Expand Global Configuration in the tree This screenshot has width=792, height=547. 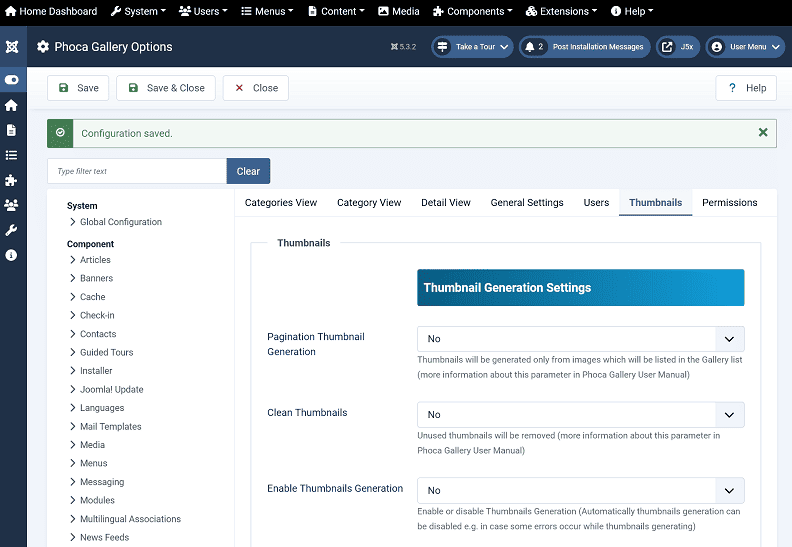click(x=120, y=222)
